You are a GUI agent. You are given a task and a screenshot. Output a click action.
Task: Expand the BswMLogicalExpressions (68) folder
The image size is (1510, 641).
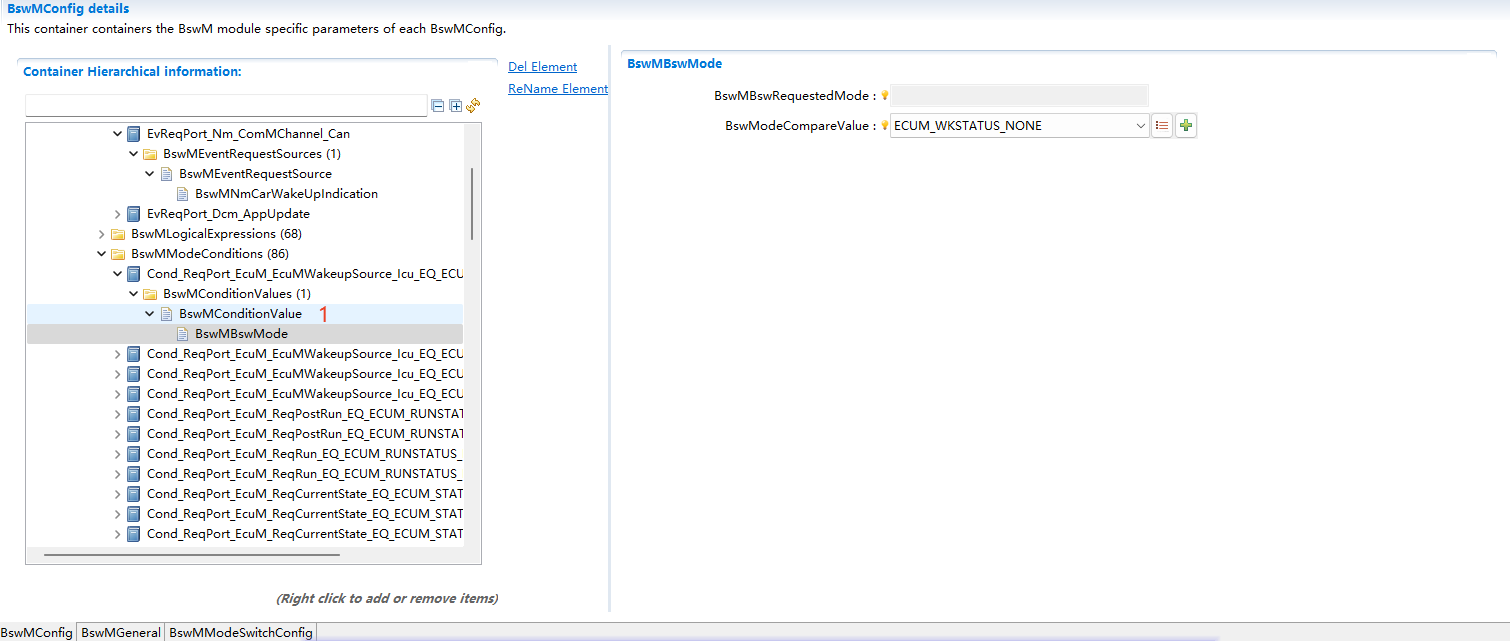102,234
